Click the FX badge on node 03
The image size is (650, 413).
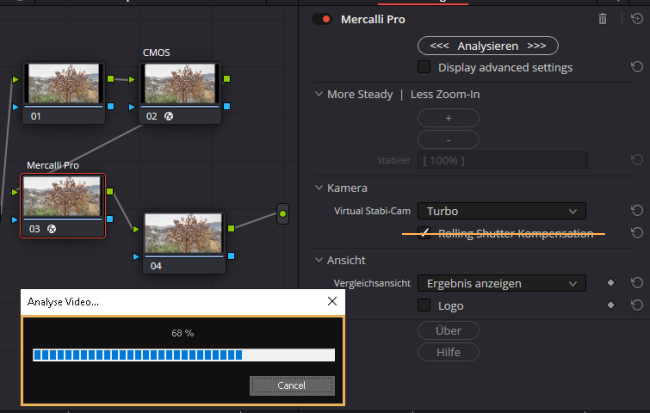(x=52, y=228)
